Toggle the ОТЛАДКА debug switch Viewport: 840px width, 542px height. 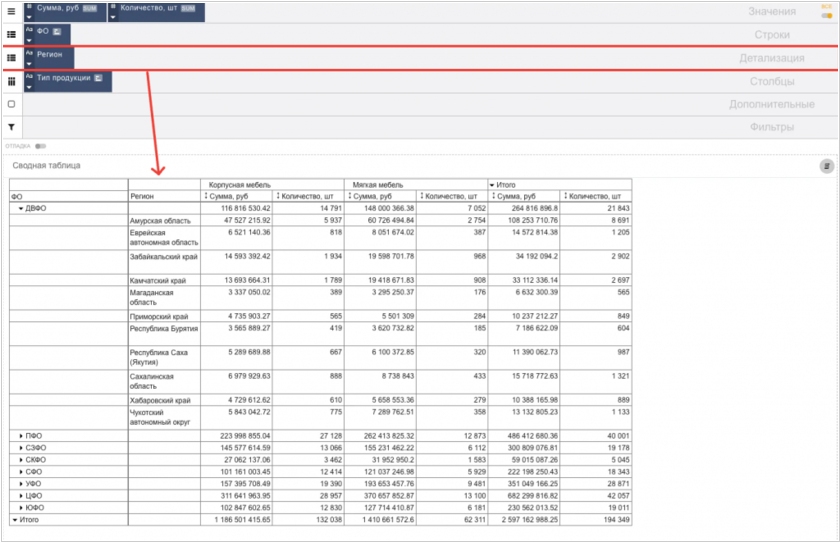point(40,146)
